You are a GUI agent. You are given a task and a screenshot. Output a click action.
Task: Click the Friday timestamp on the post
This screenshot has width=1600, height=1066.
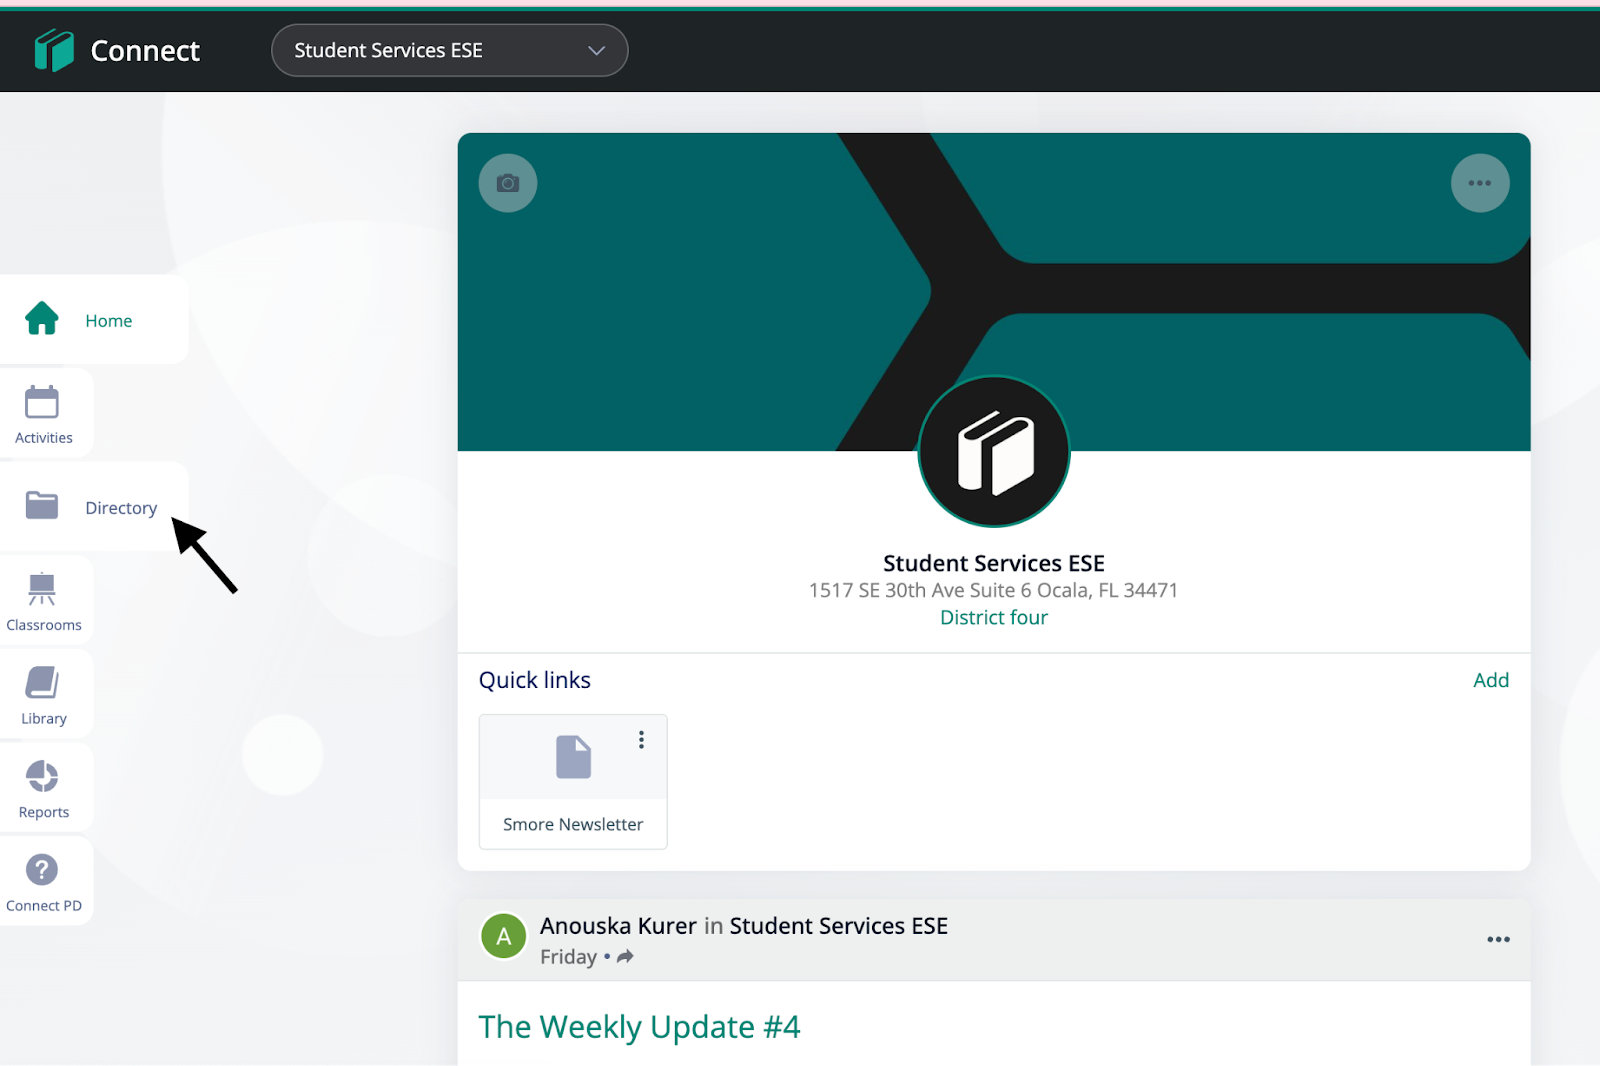[568, 957]
